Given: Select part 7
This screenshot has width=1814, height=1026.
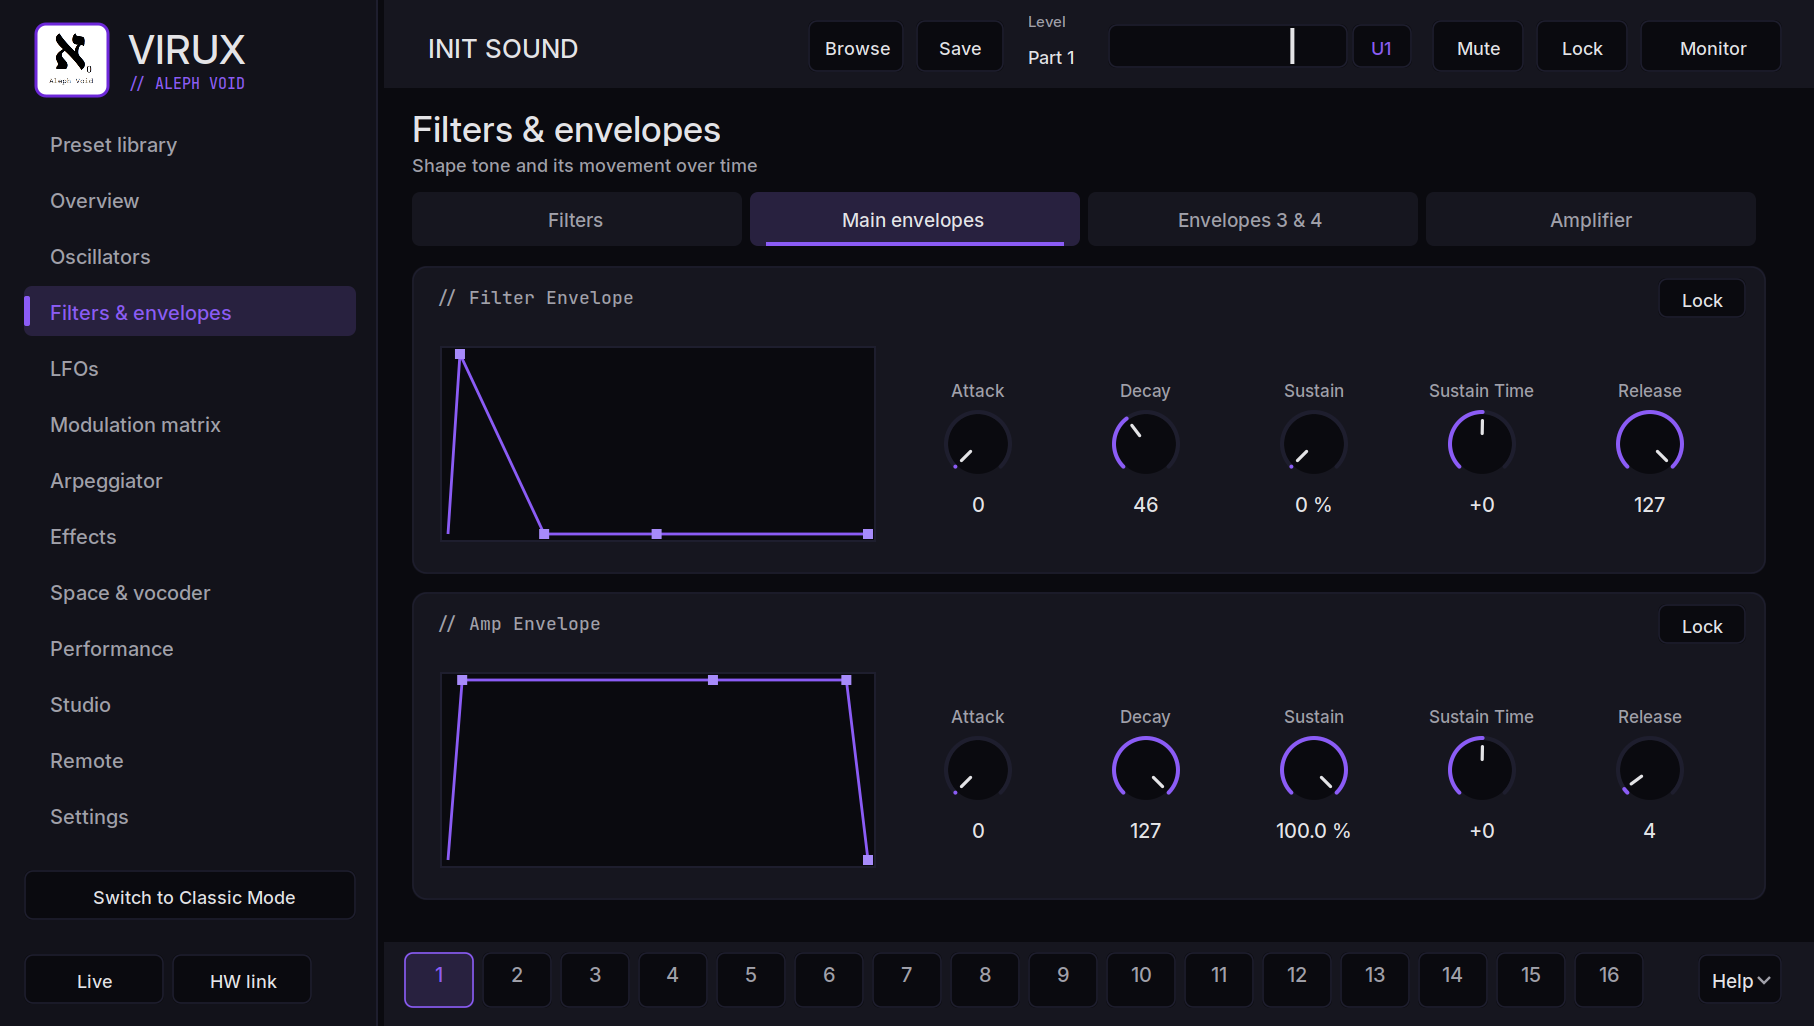Looking at the screenshot, I should click(x=907, y=979).
